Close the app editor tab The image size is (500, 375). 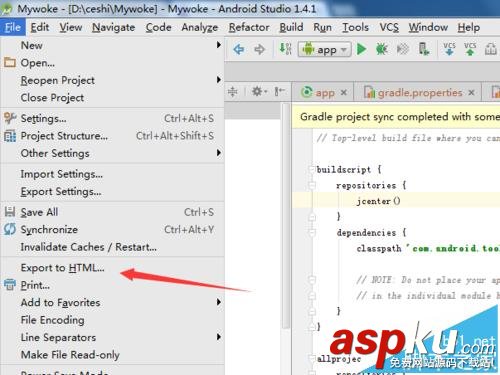point(344,92)
